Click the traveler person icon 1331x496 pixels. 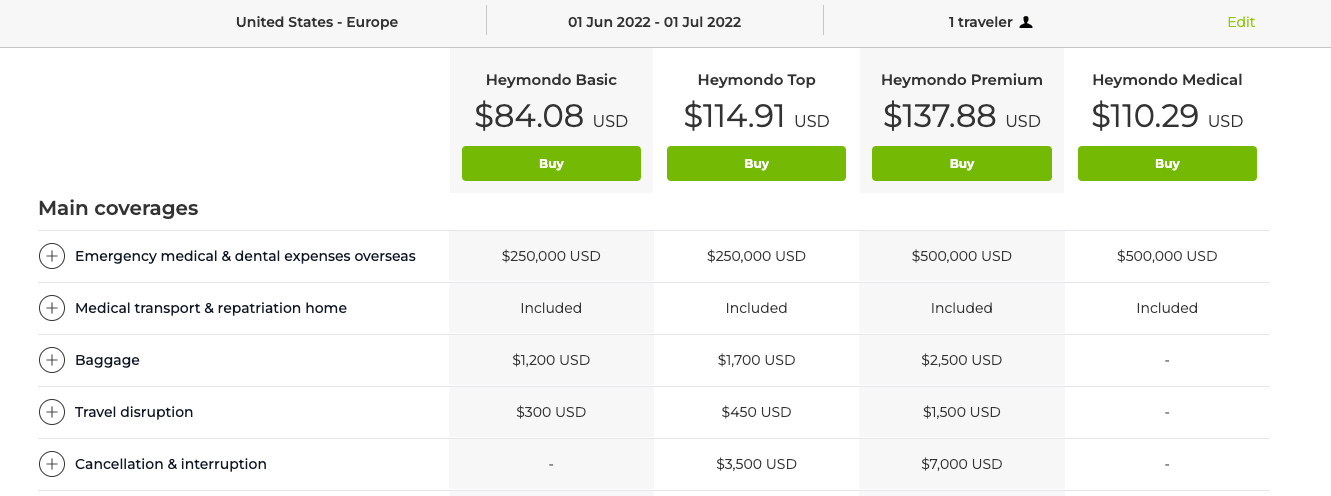[x=1025, y=22]
